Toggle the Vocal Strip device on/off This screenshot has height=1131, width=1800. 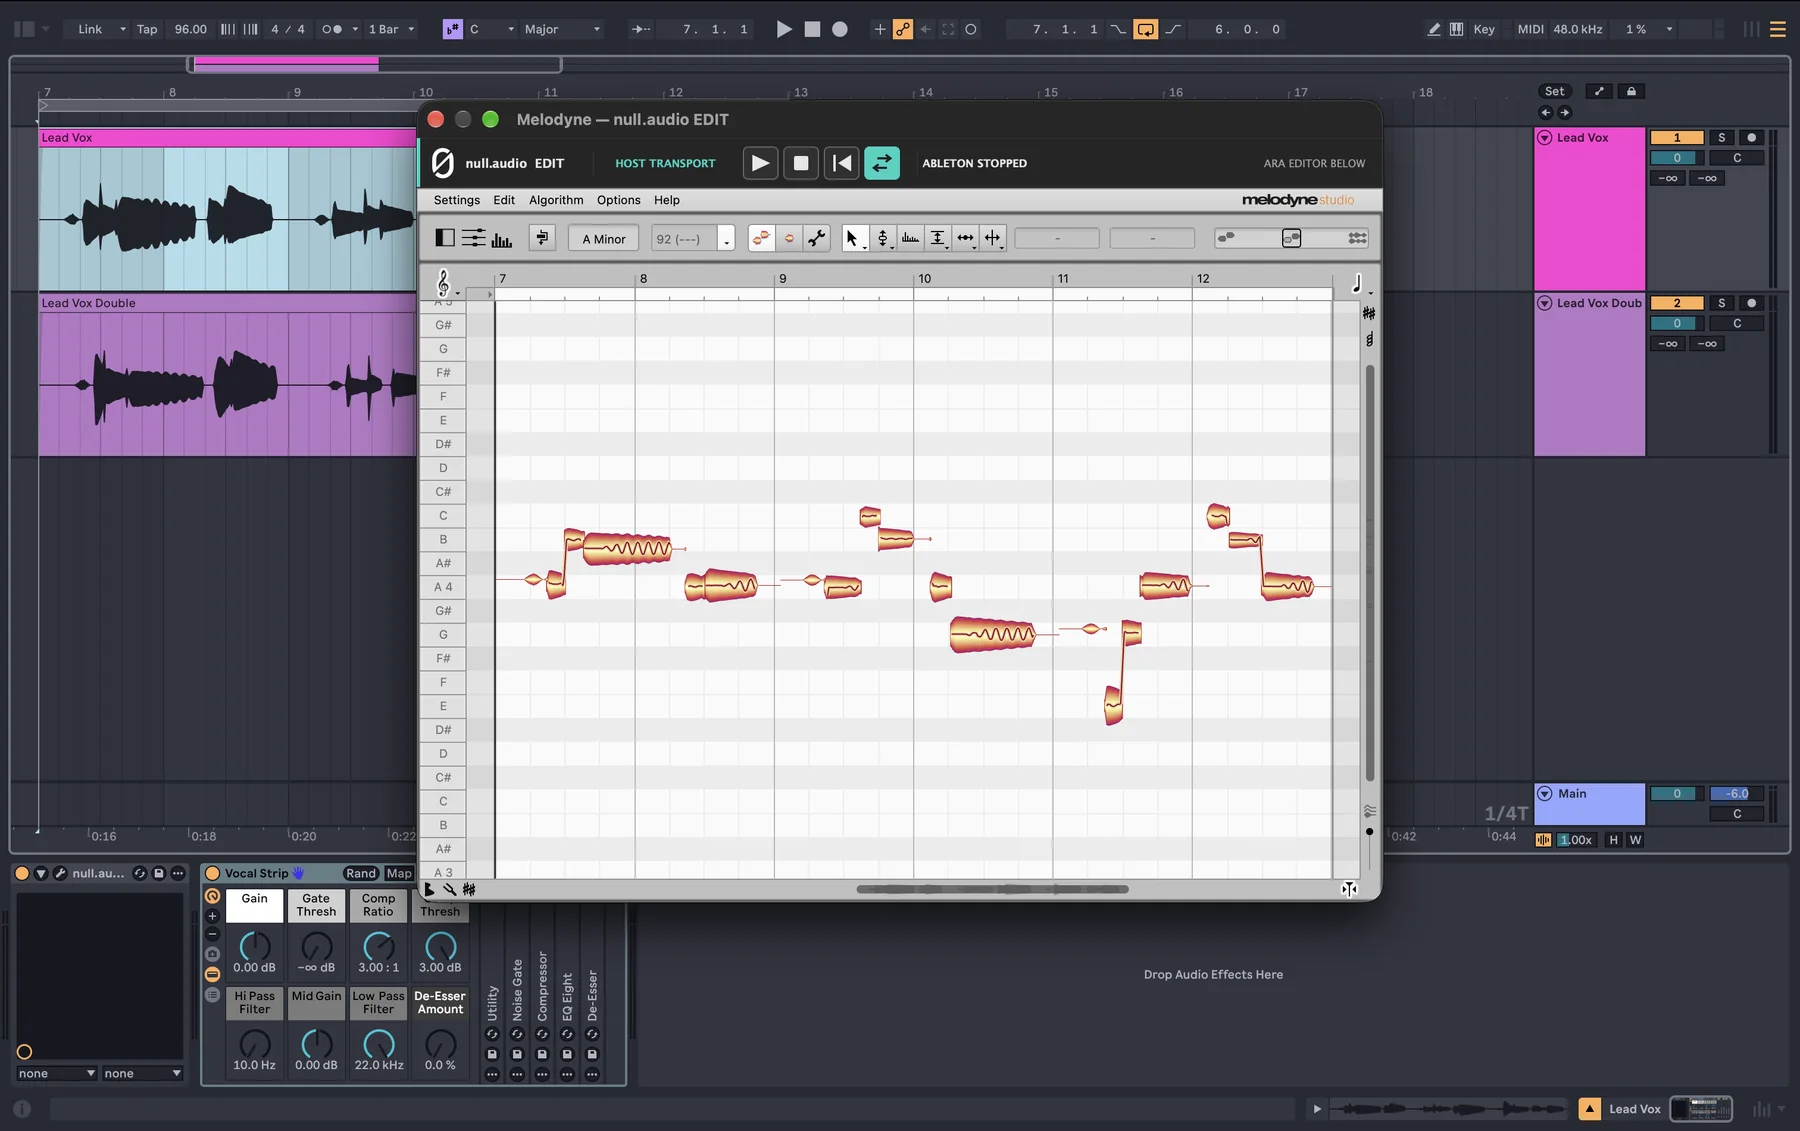(212, 873)
